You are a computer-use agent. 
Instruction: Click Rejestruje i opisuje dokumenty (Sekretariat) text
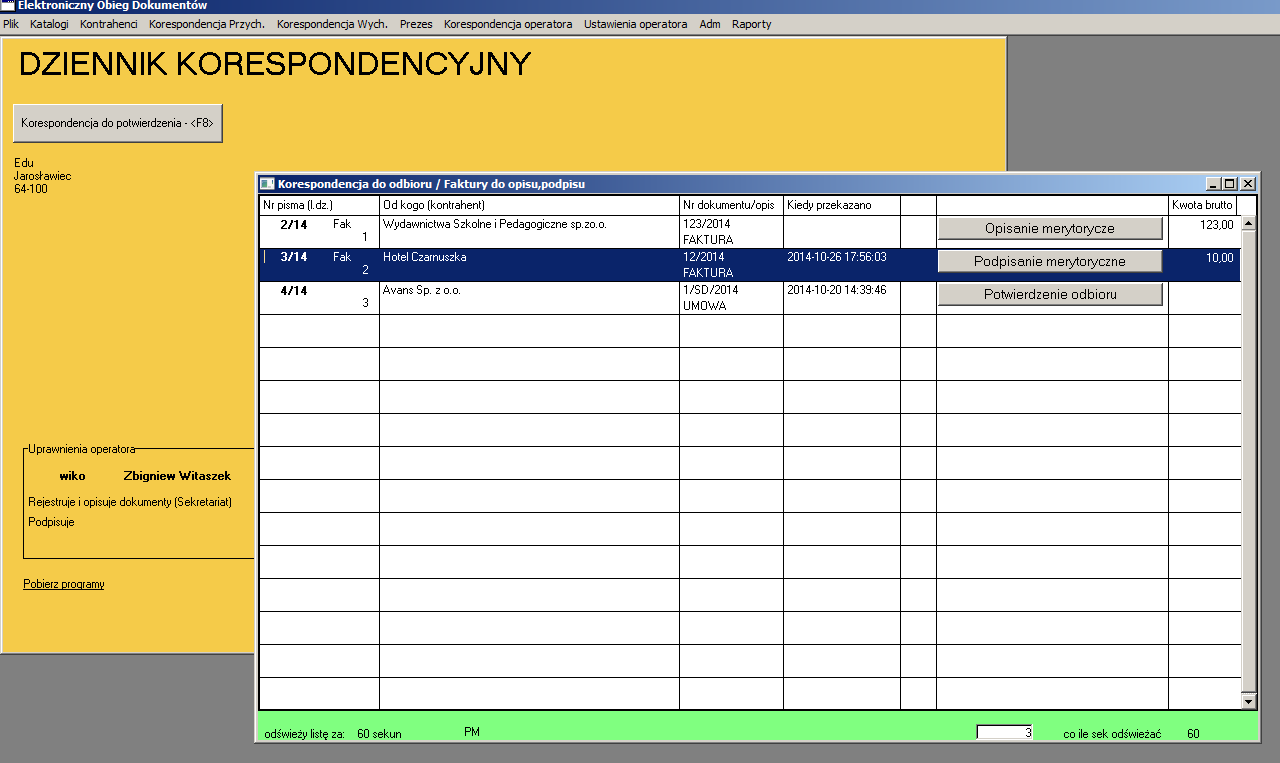(x=130, y=502)
